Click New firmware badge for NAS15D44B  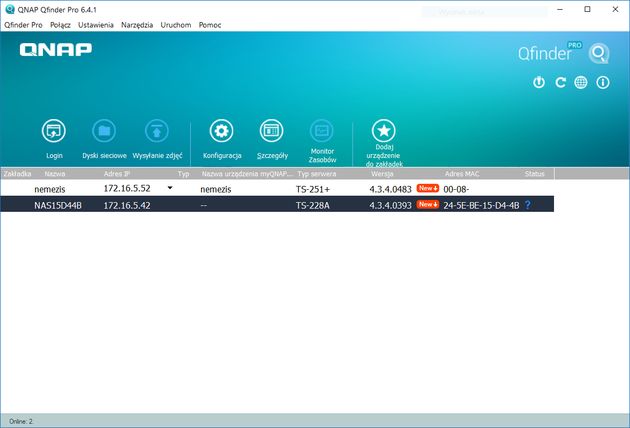(428, 205)
